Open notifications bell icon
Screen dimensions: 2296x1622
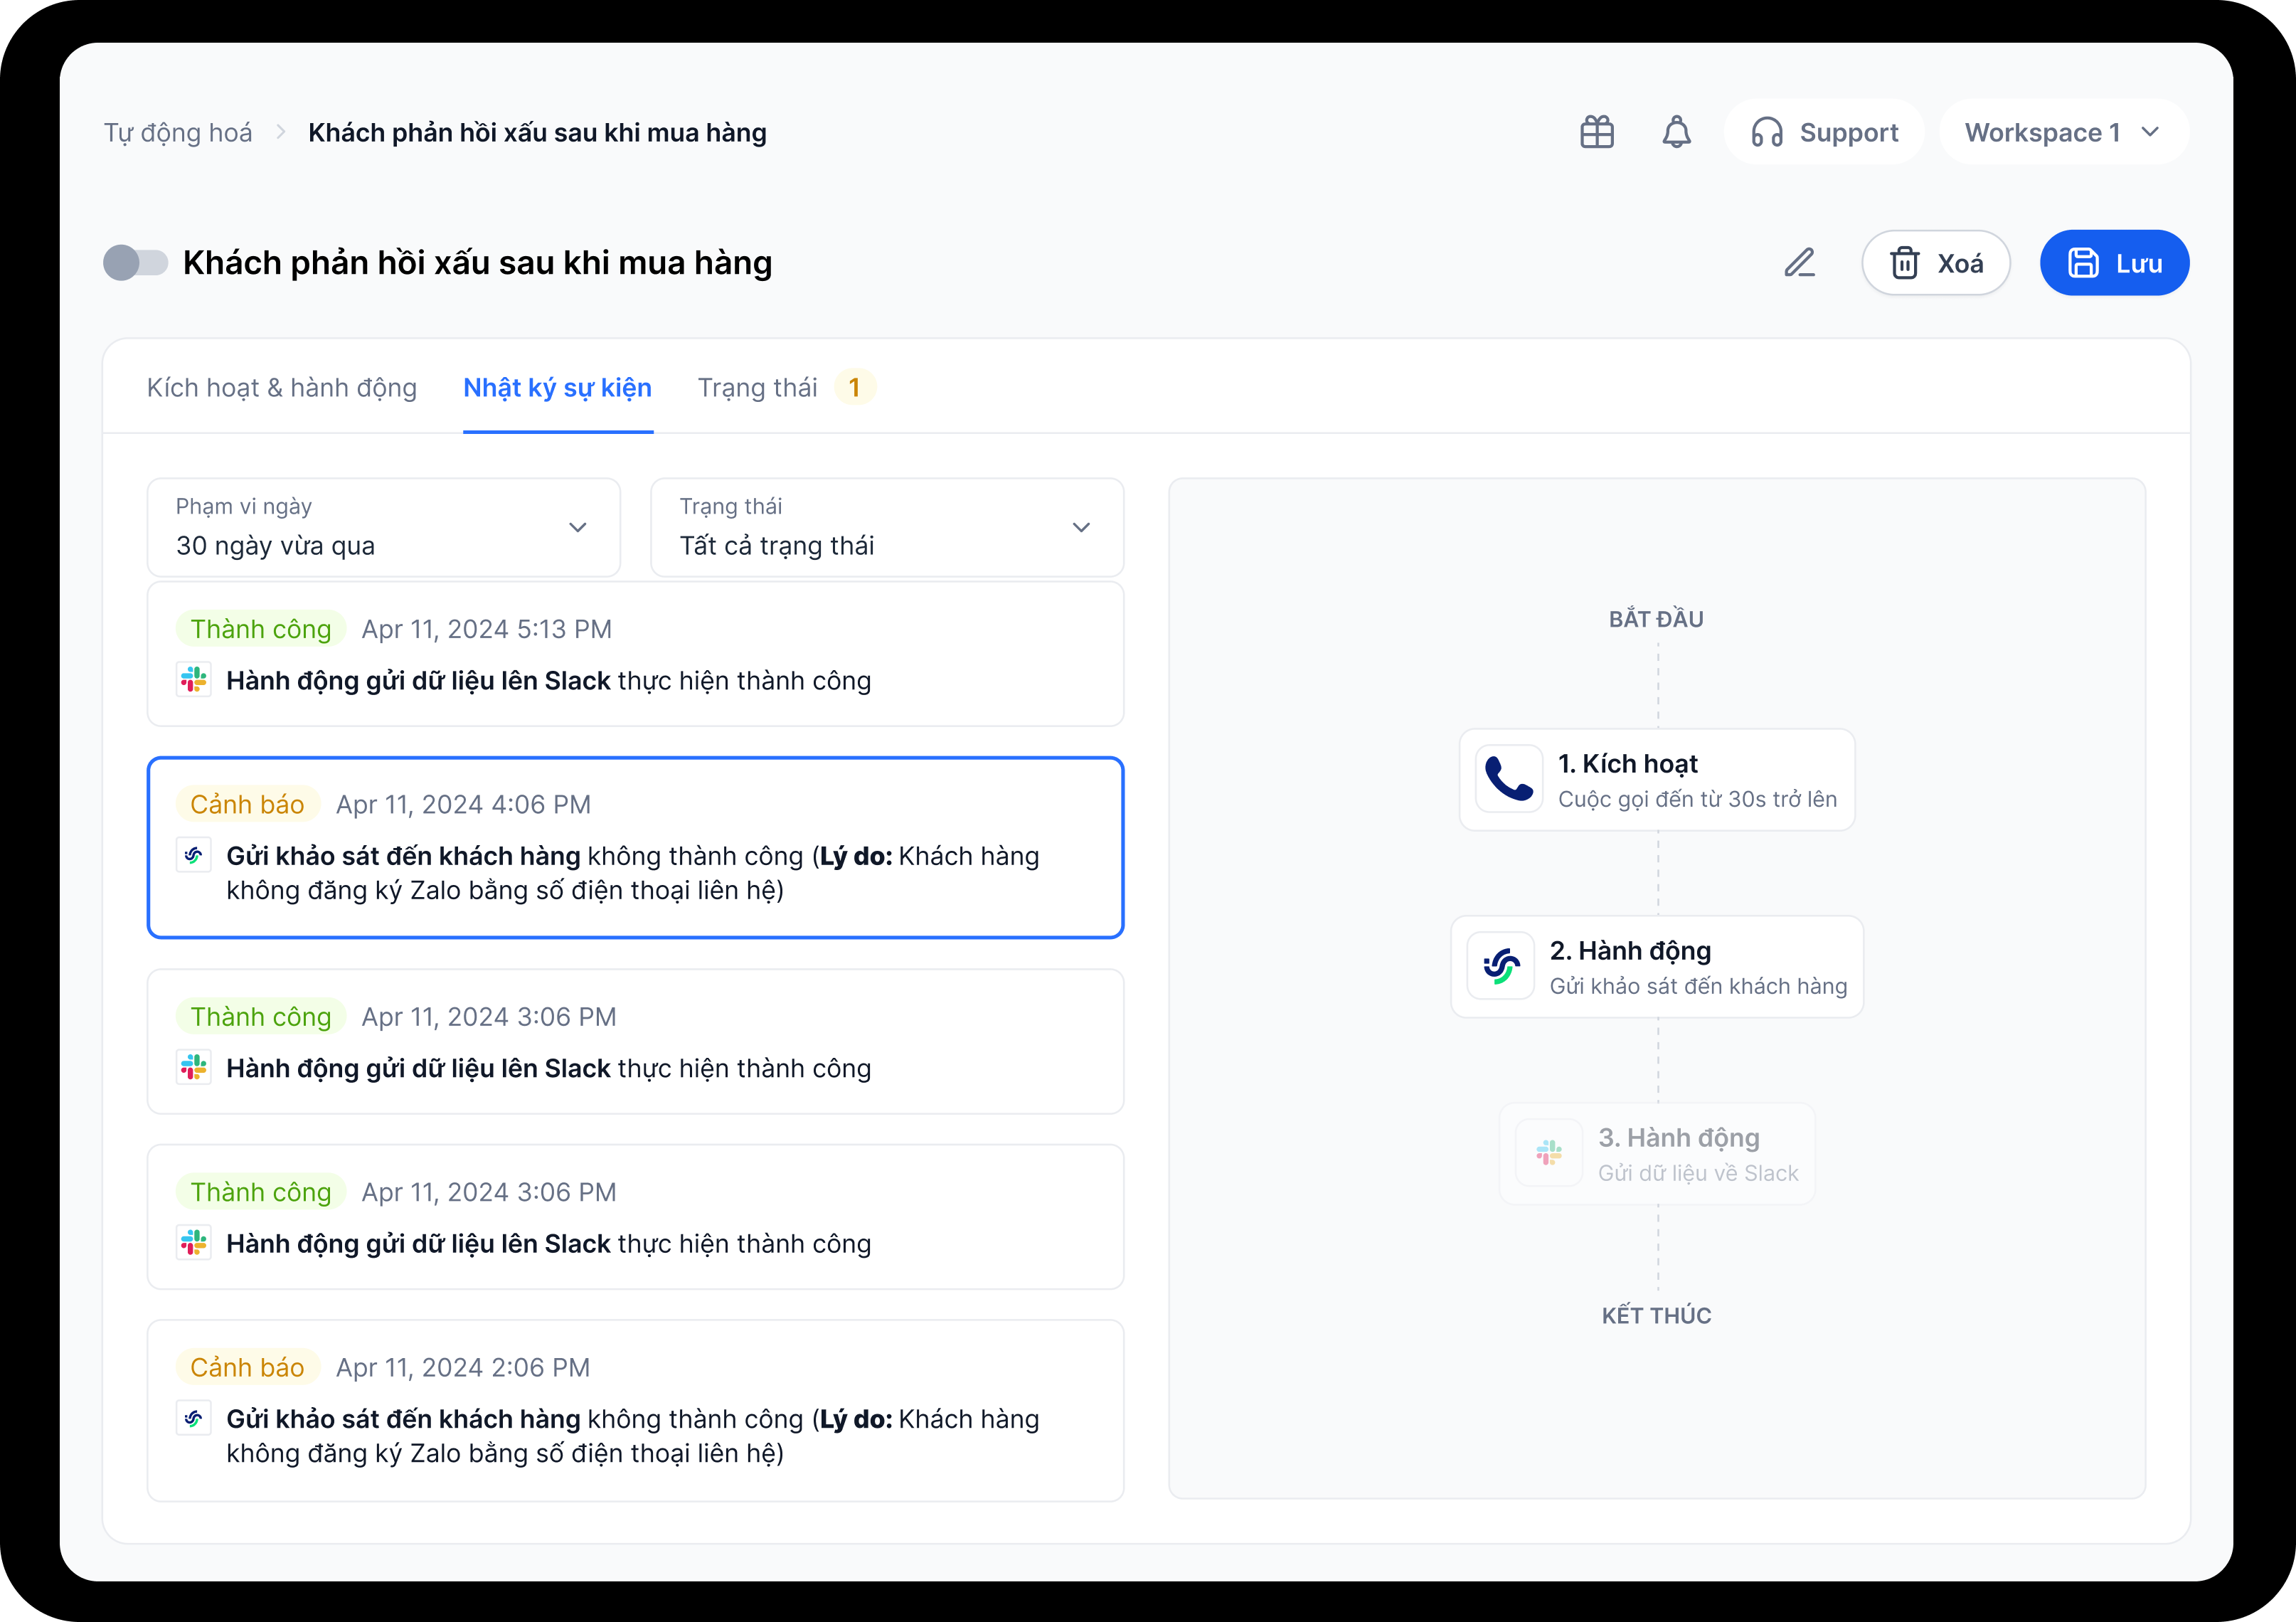(x=1676, y=132)
